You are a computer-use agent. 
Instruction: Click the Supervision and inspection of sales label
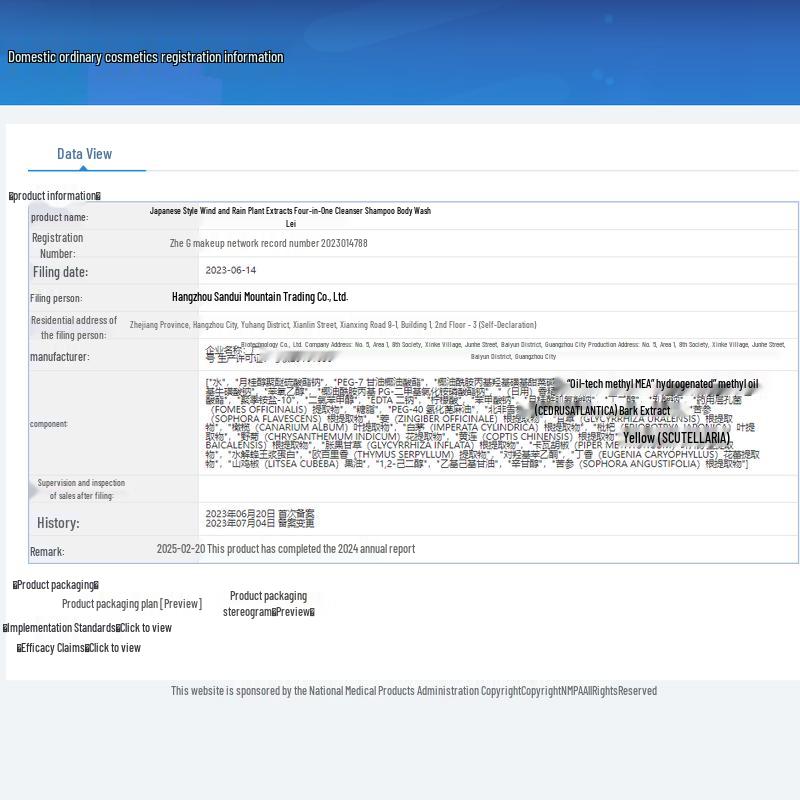click(x=81, y=489)
